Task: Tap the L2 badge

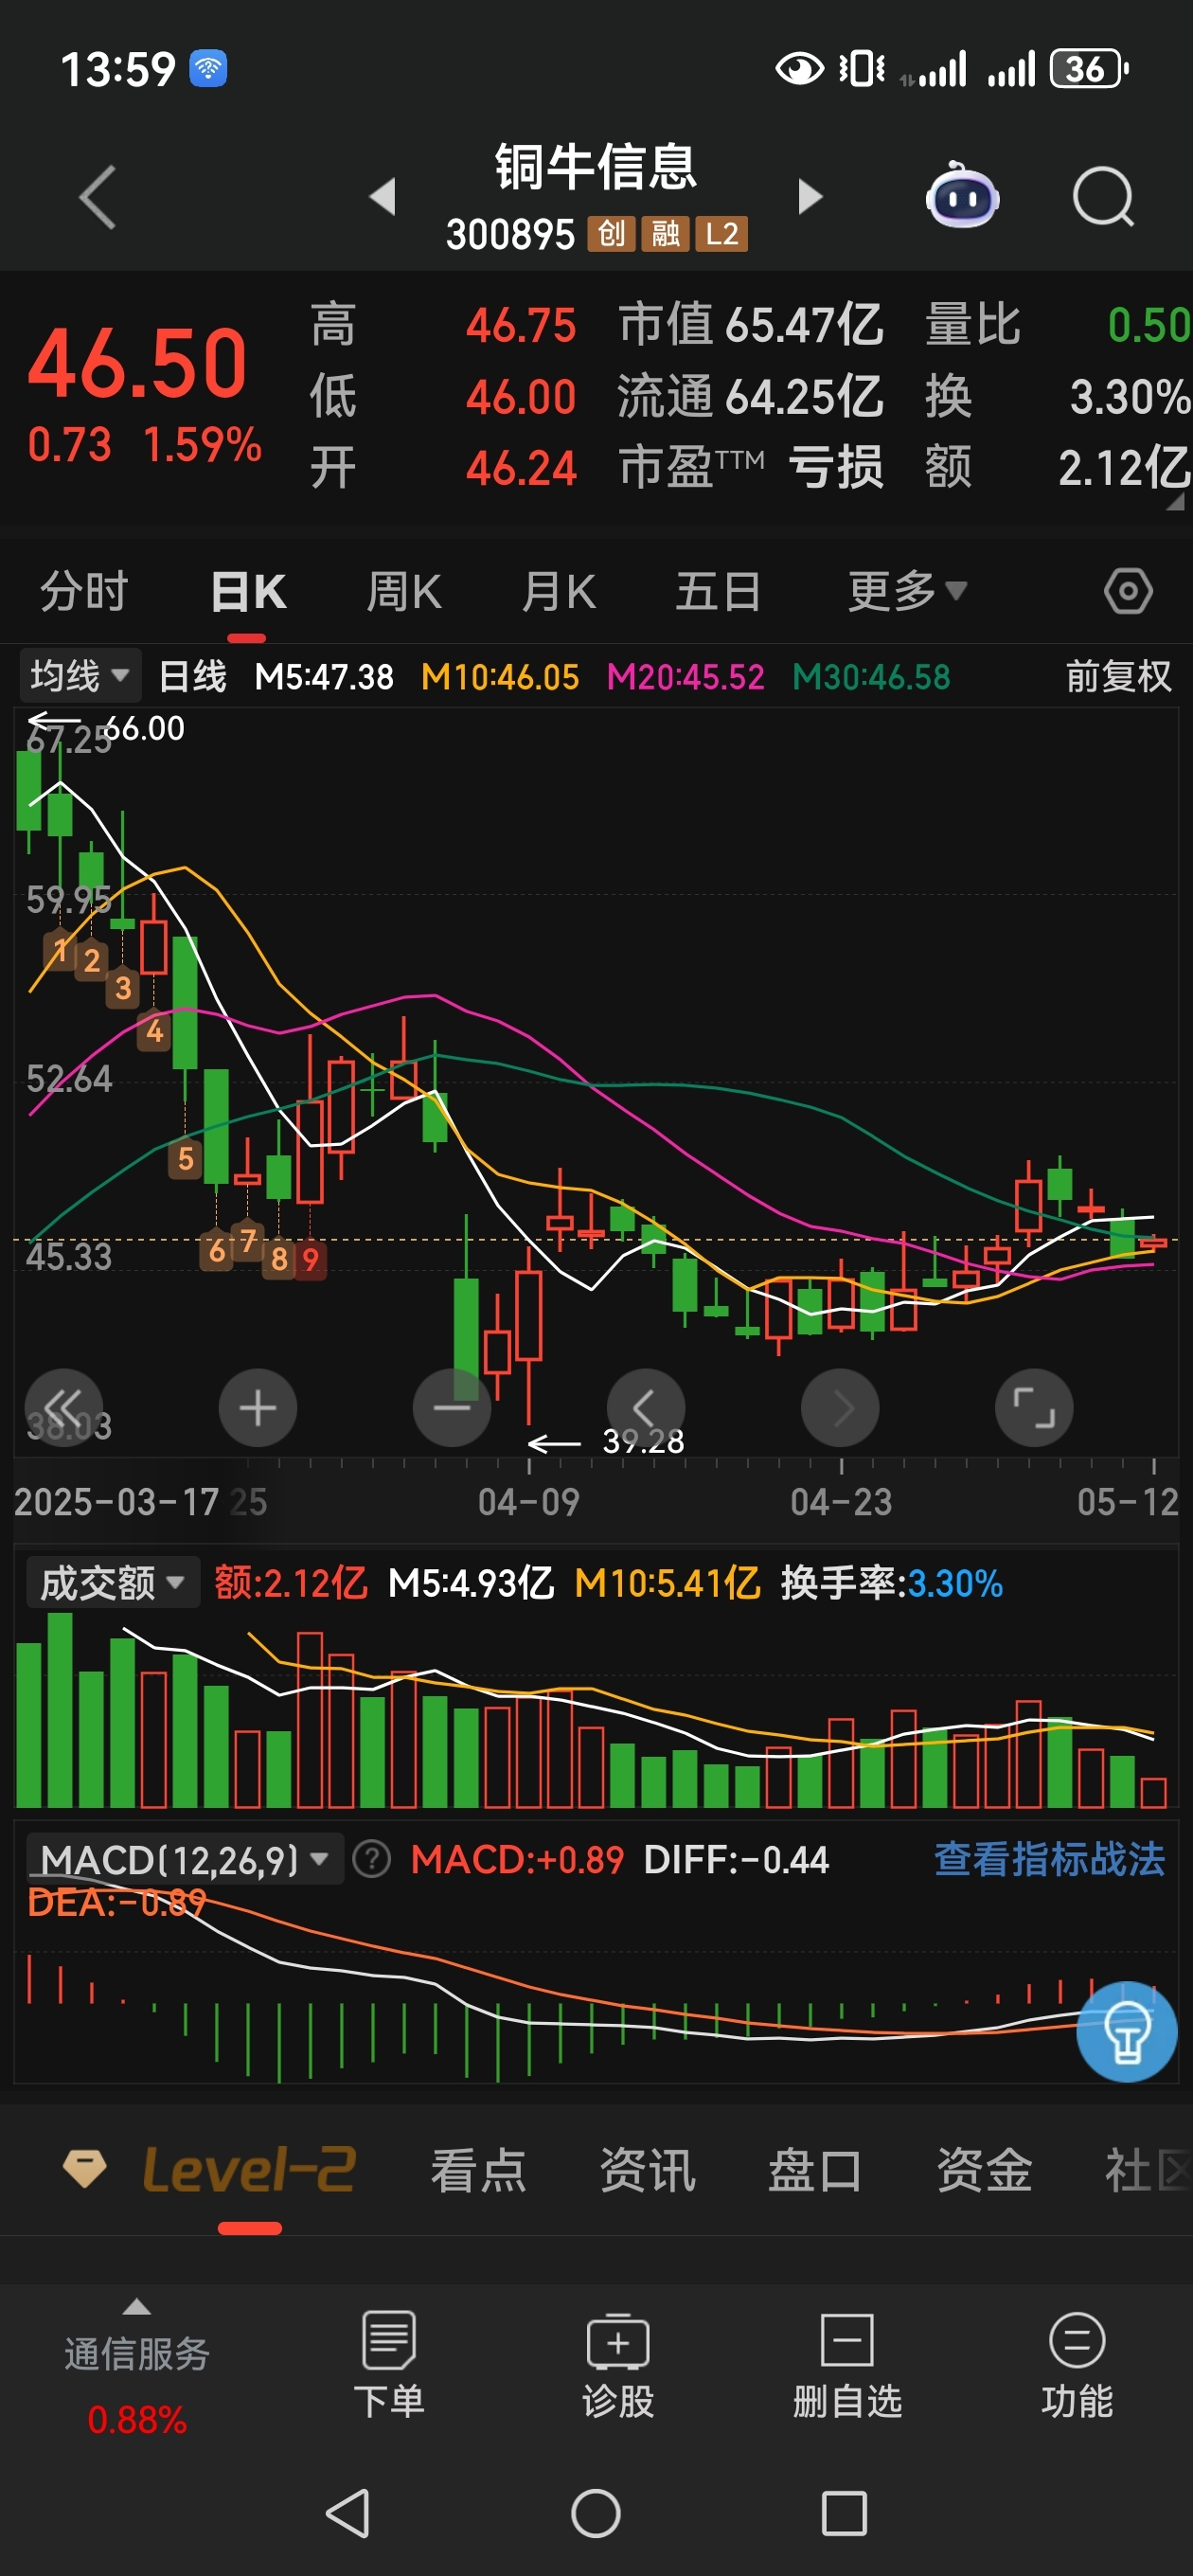Action: pos(722,234)
